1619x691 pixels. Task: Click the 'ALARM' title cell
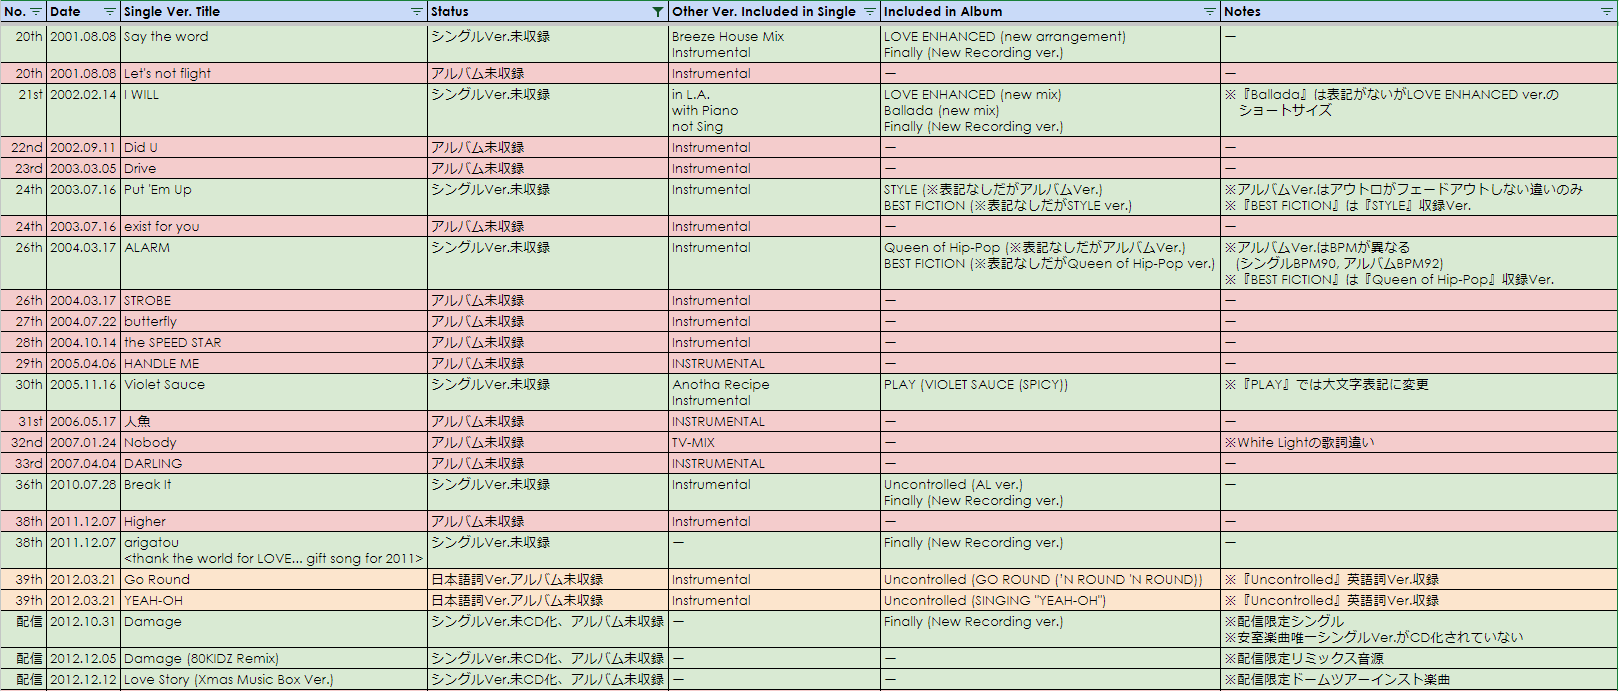(274, 264)
